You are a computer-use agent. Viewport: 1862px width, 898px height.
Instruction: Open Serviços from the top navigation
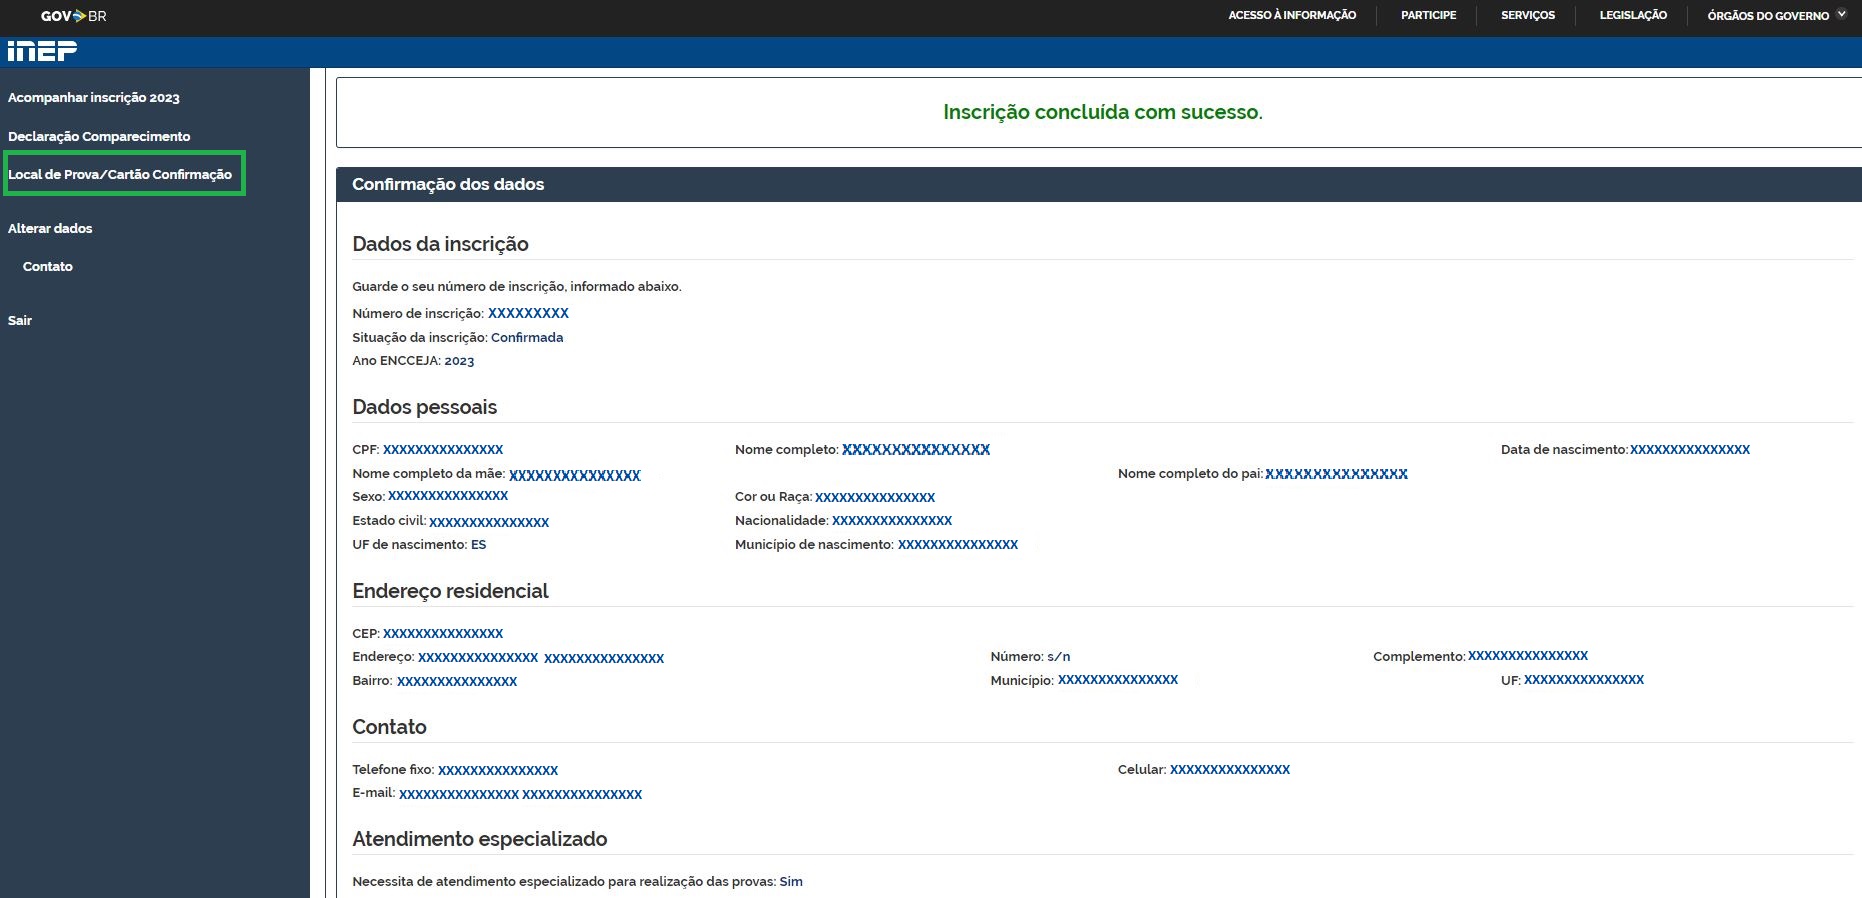tap(1527, 15)
